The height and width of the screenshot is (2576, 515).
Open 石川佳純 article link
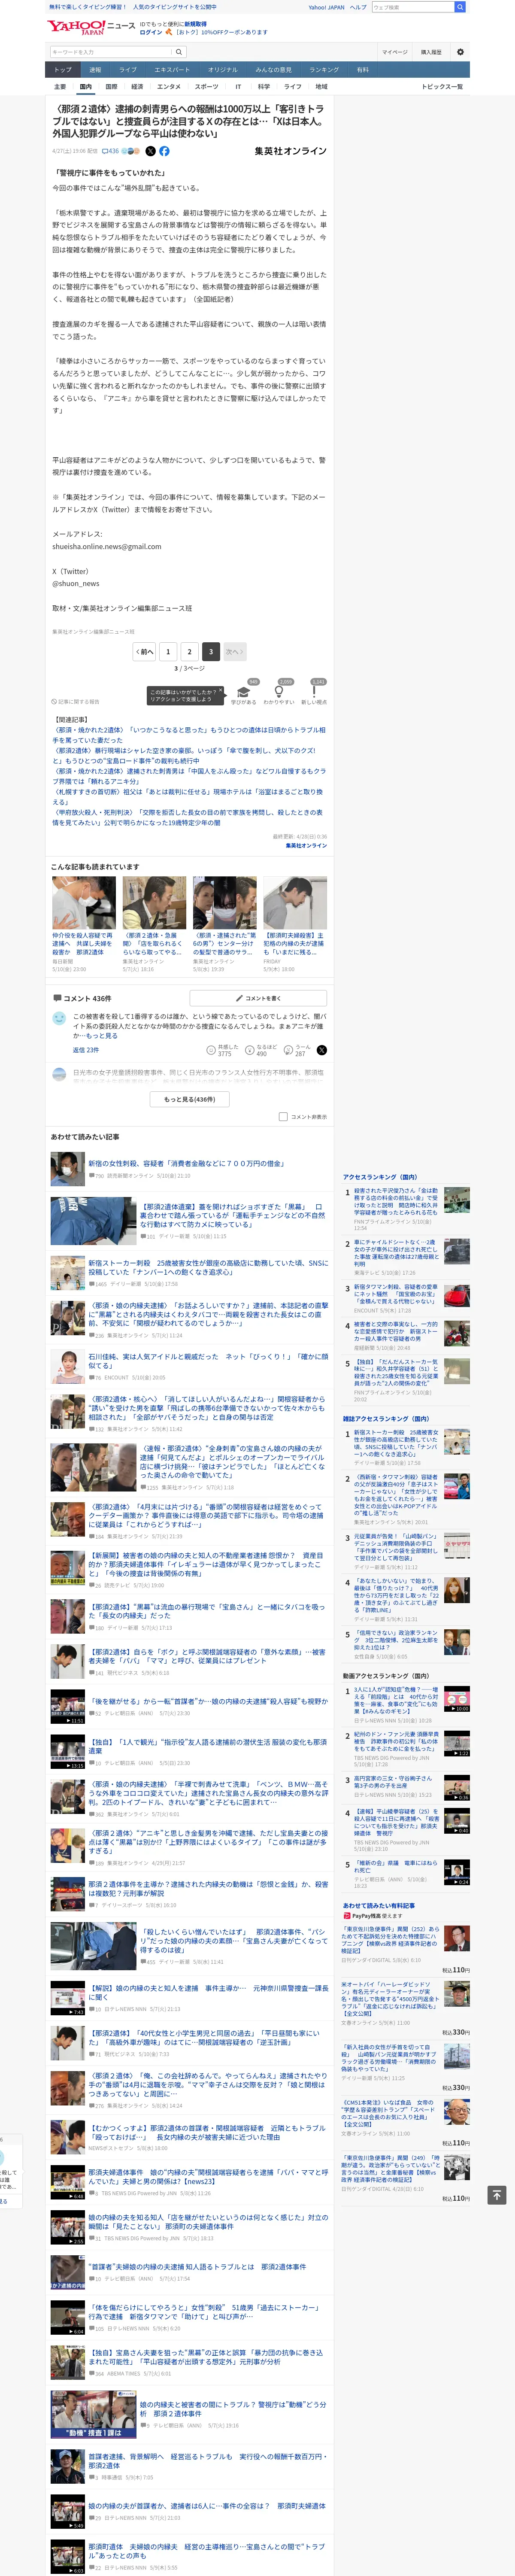[208, 1361]
